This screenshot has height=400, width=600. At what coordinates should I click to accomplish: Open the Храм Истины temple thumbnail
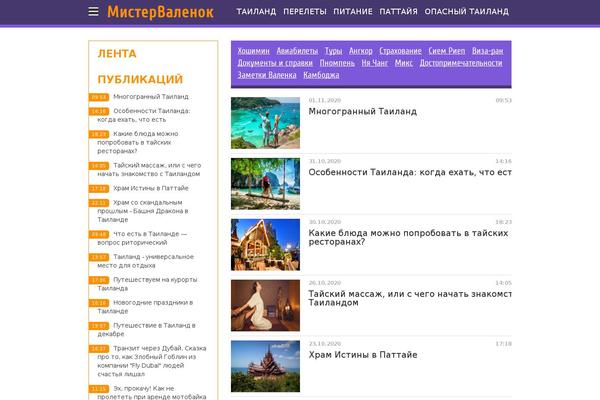[265, 366]
